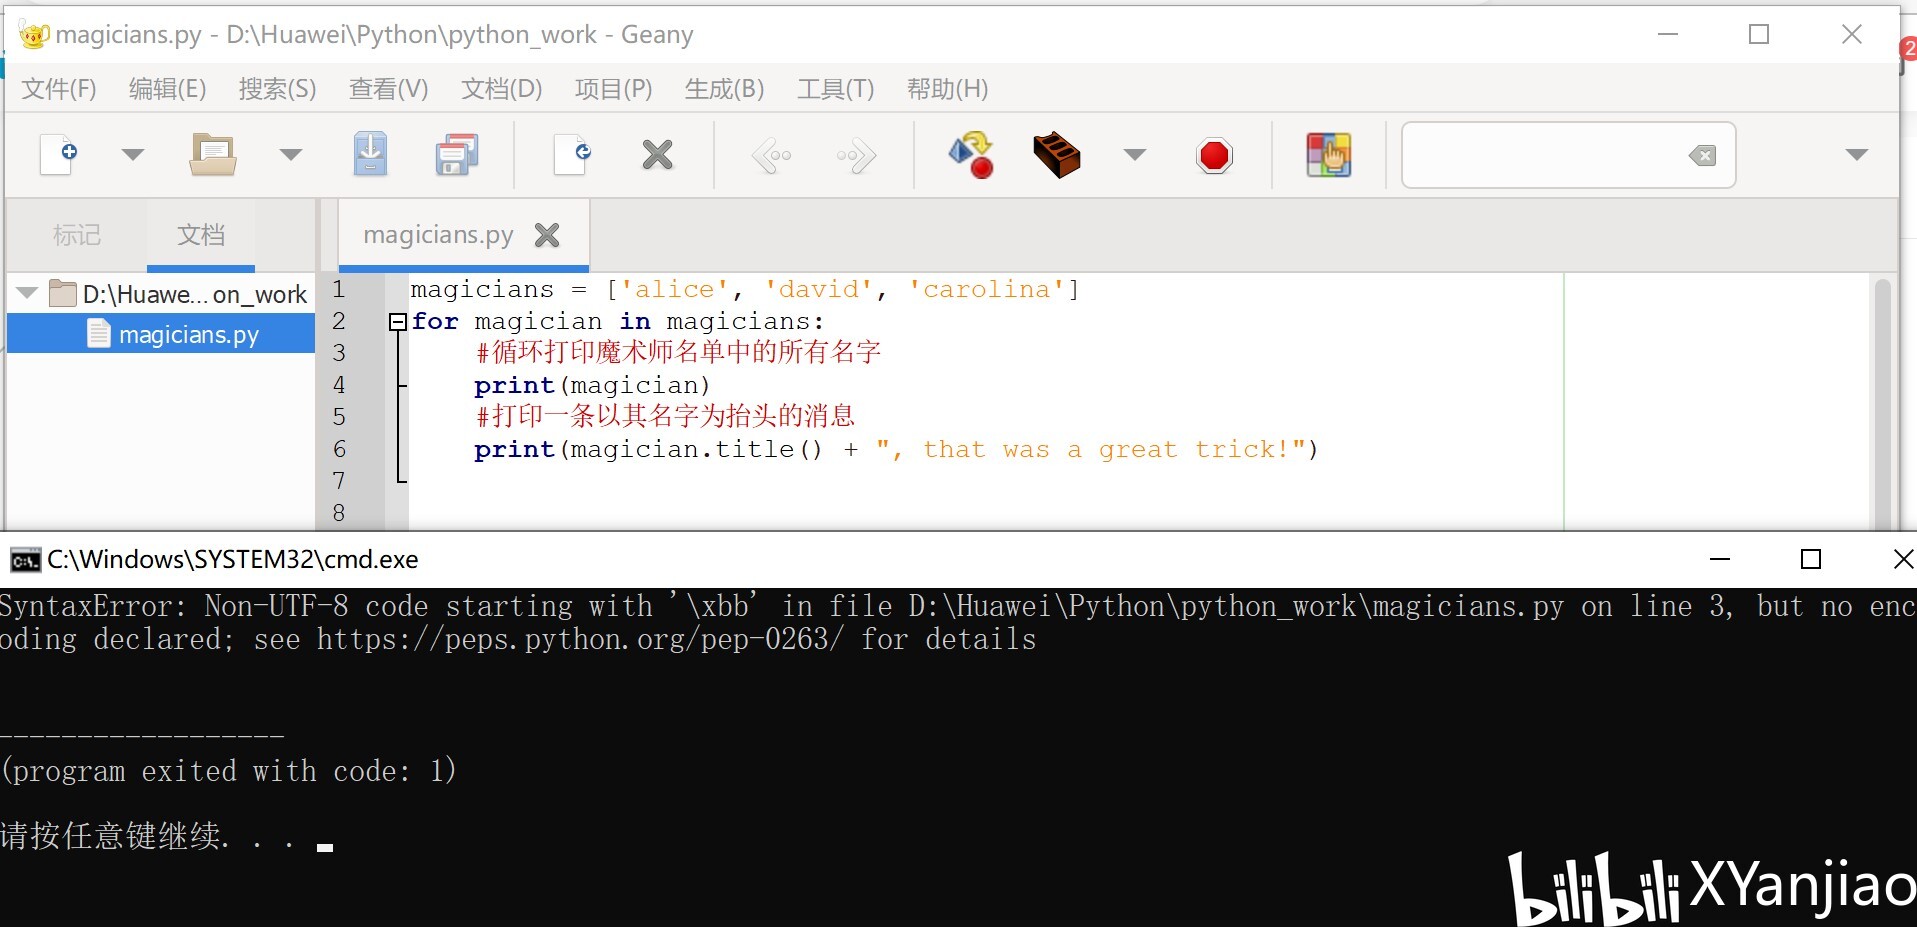Open the 工具(T) menu

tap(834, 89)
